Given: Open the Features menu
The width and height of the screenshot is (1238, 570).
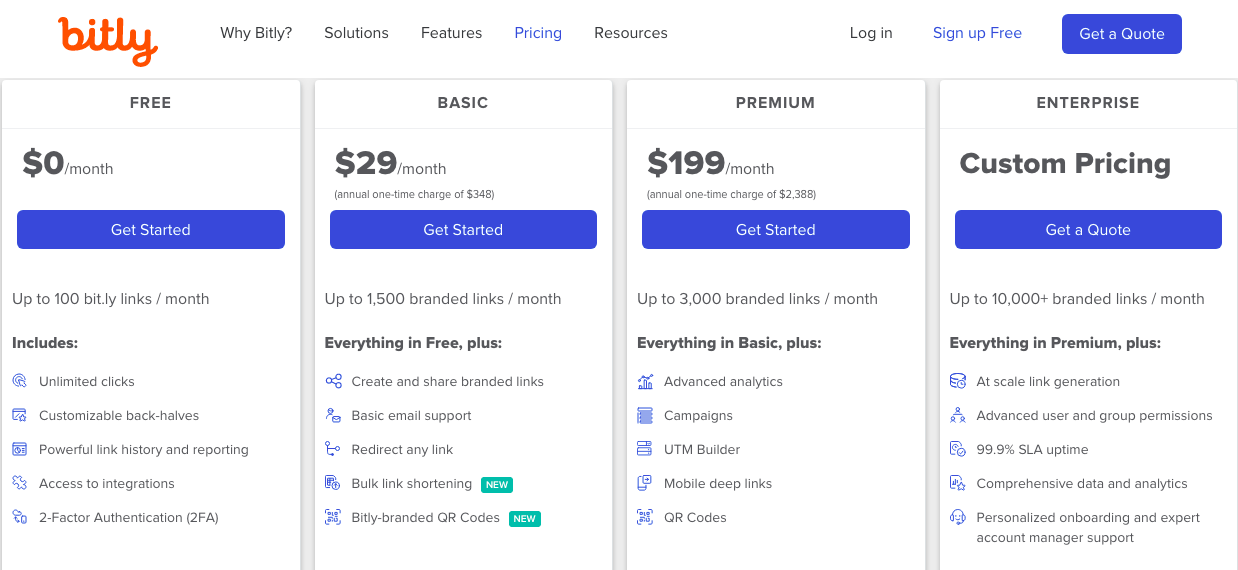Looking at the screenshot, I should click(x=451, y=33).
